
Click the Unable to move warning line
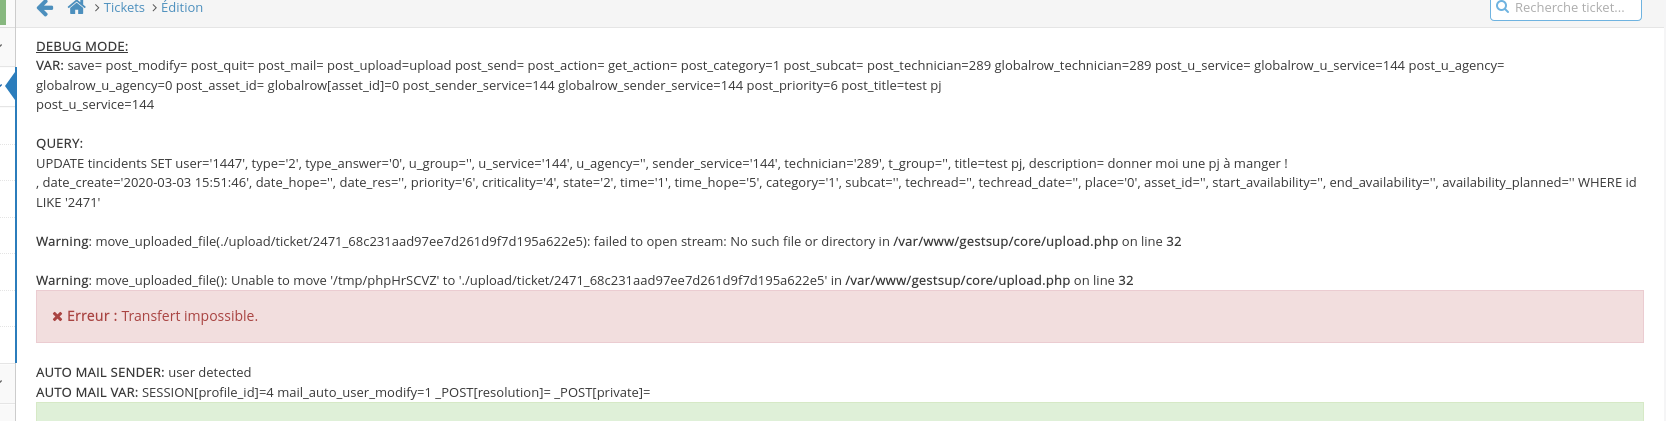click(x=585, y=280)
